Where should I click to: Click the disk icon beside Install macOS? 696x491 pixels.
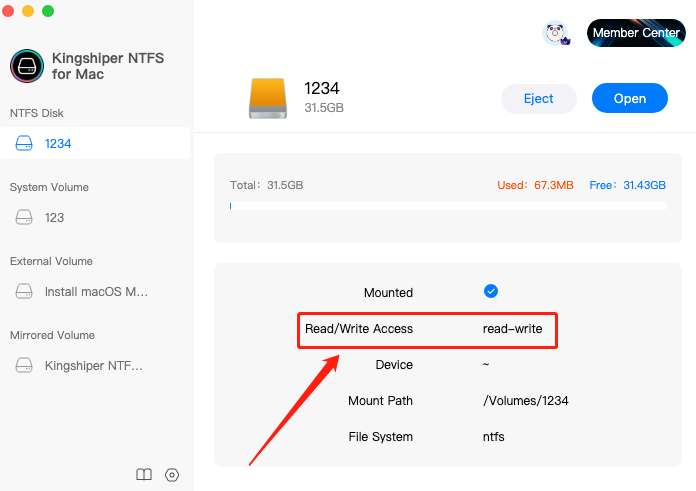[x=24, y=292]
